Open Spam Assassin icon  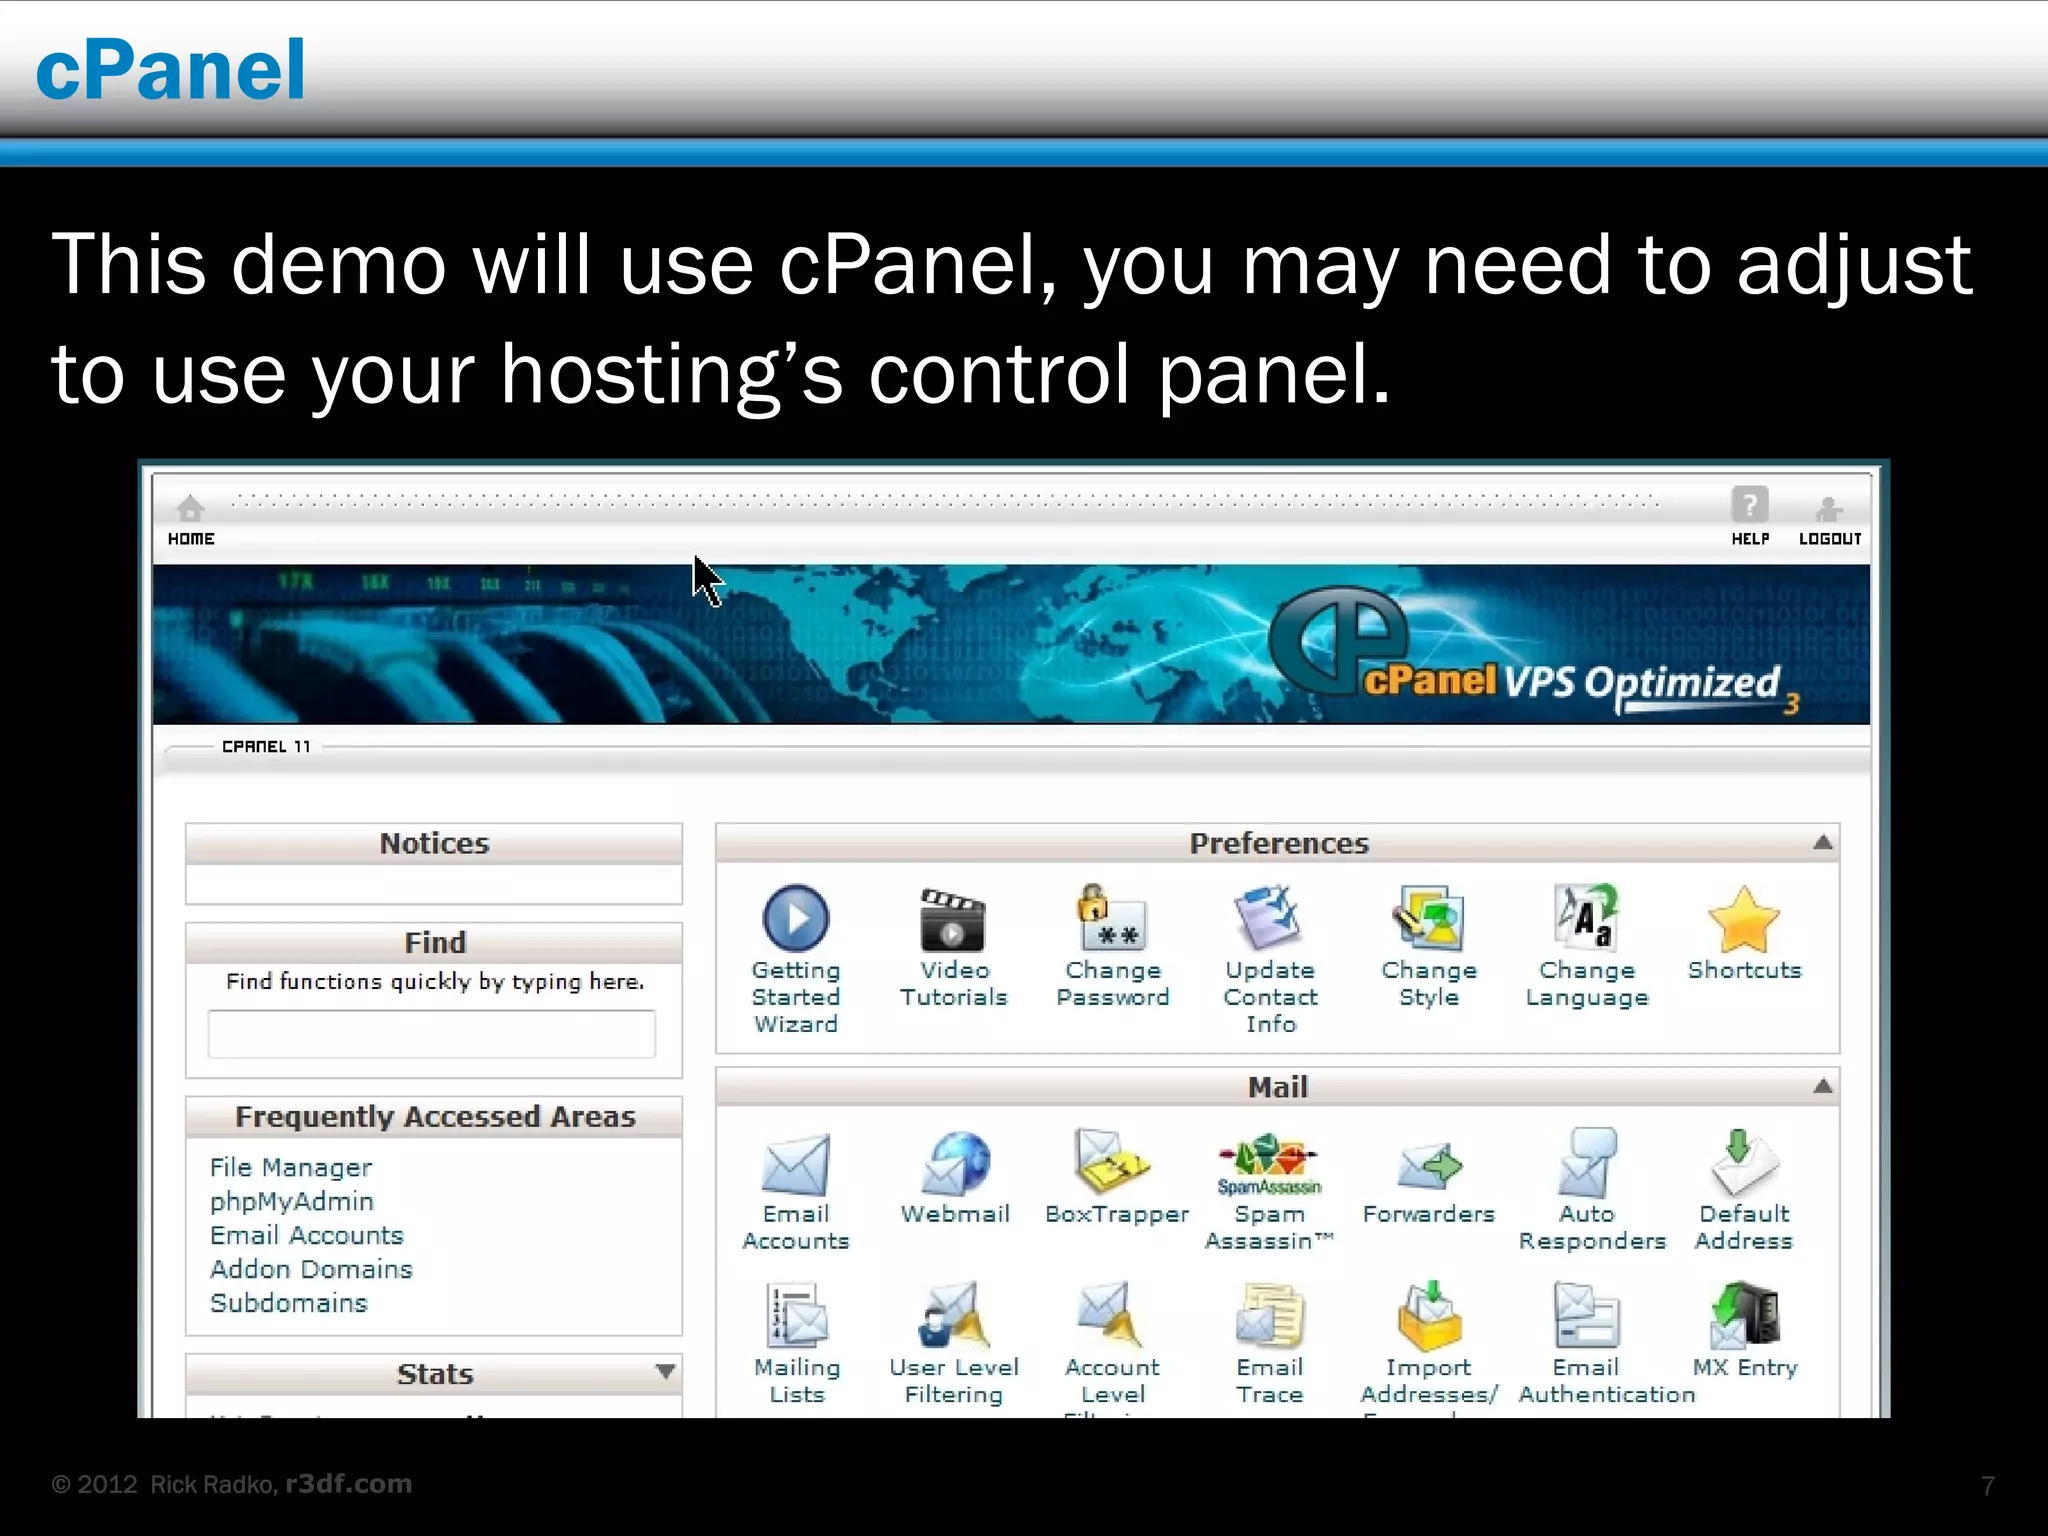(1270, 1164)
